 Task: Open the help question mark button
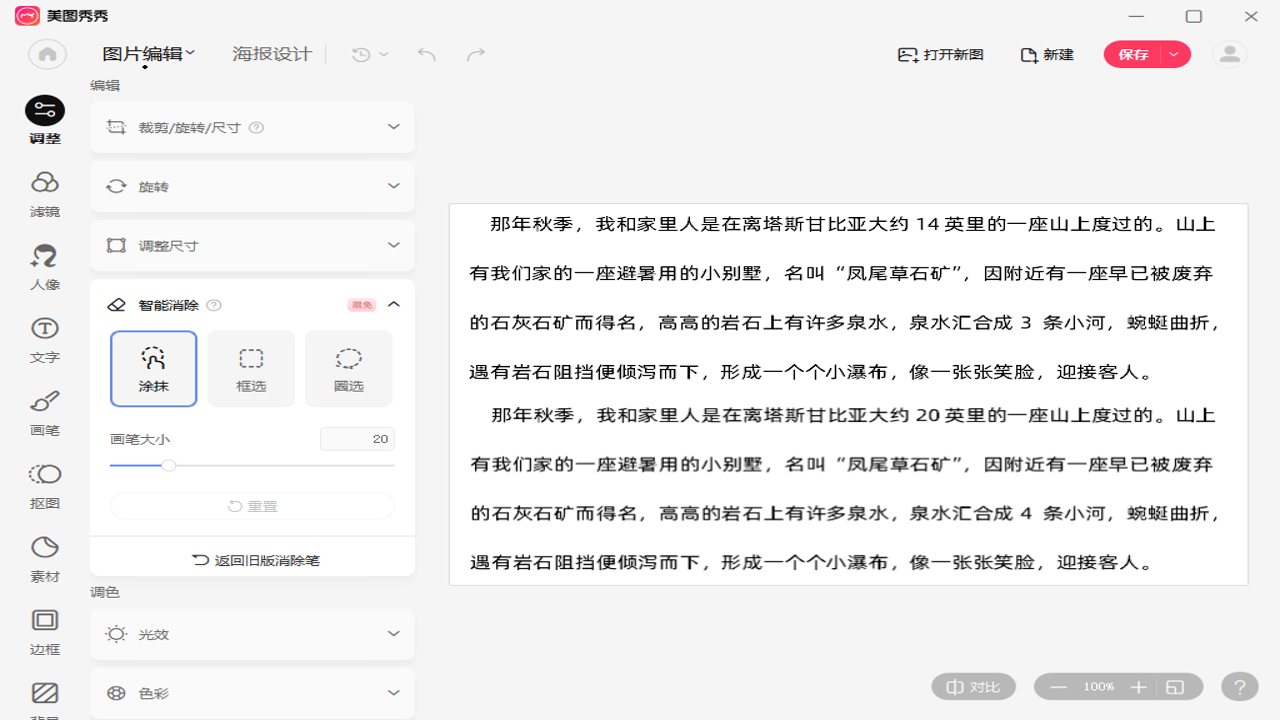coord(1240,687)
